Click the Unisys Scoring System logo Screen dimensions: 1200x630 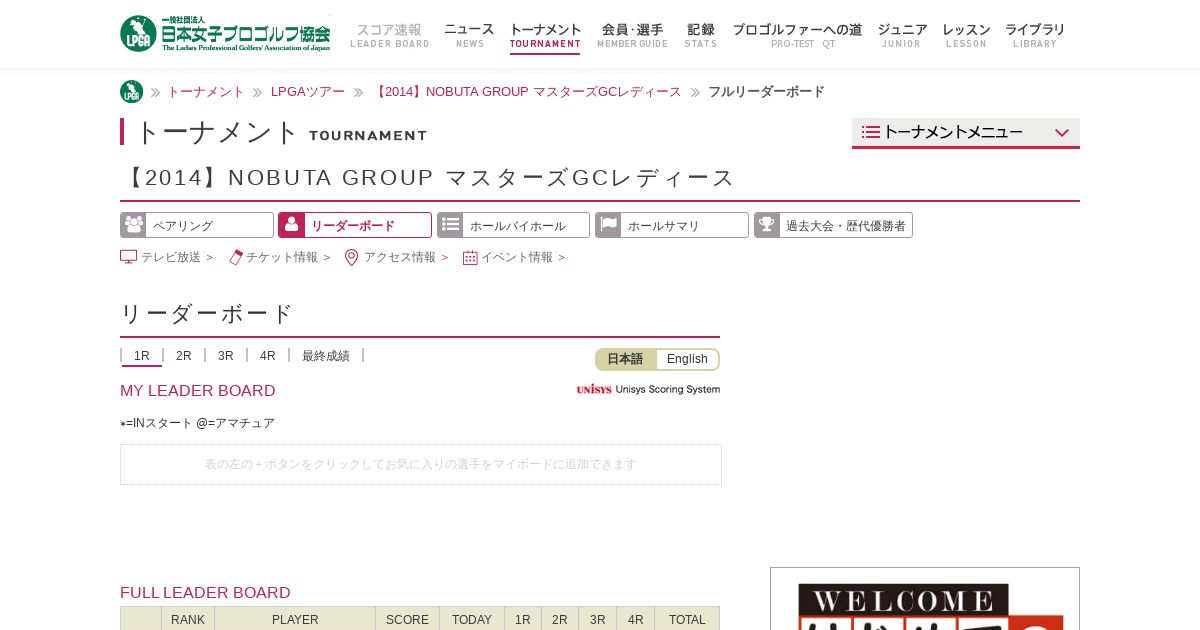point(648,389)
